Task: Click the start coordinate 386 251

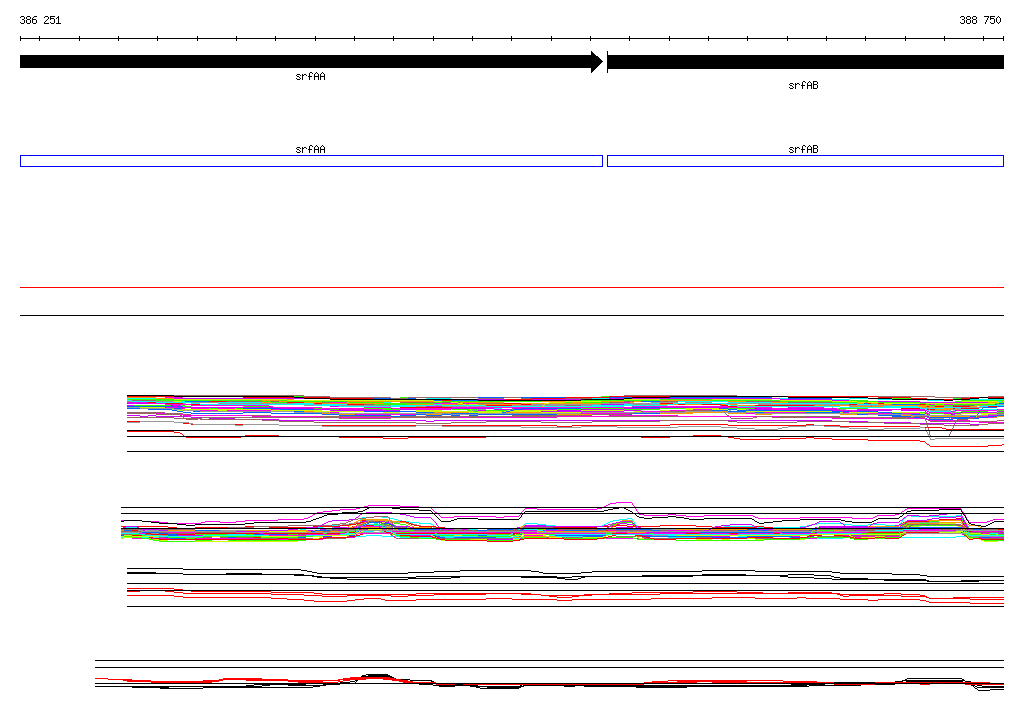Action: coord(40,20)
